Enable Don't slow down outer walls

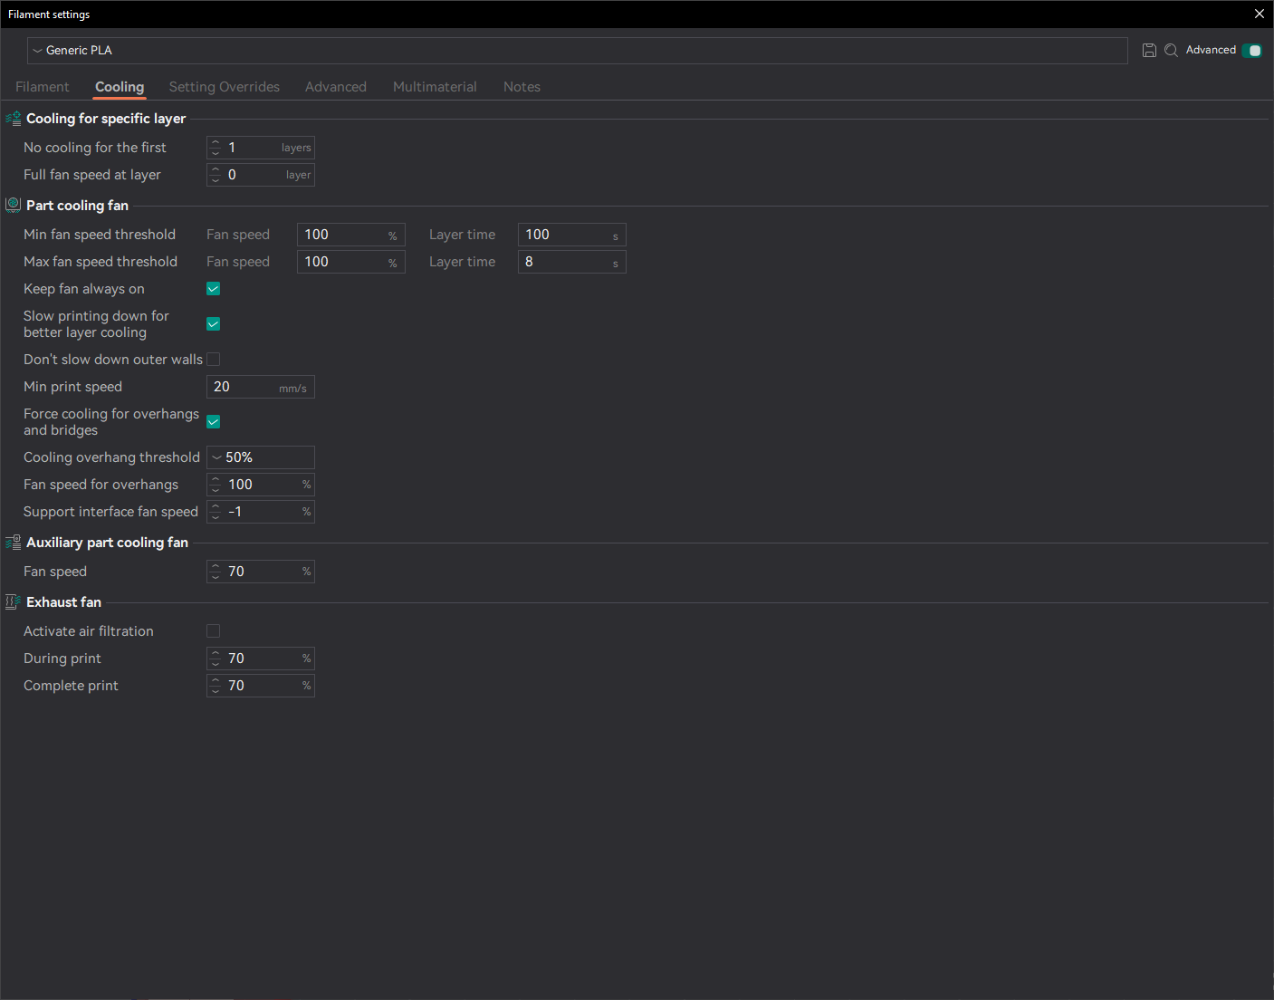point(213,359)
